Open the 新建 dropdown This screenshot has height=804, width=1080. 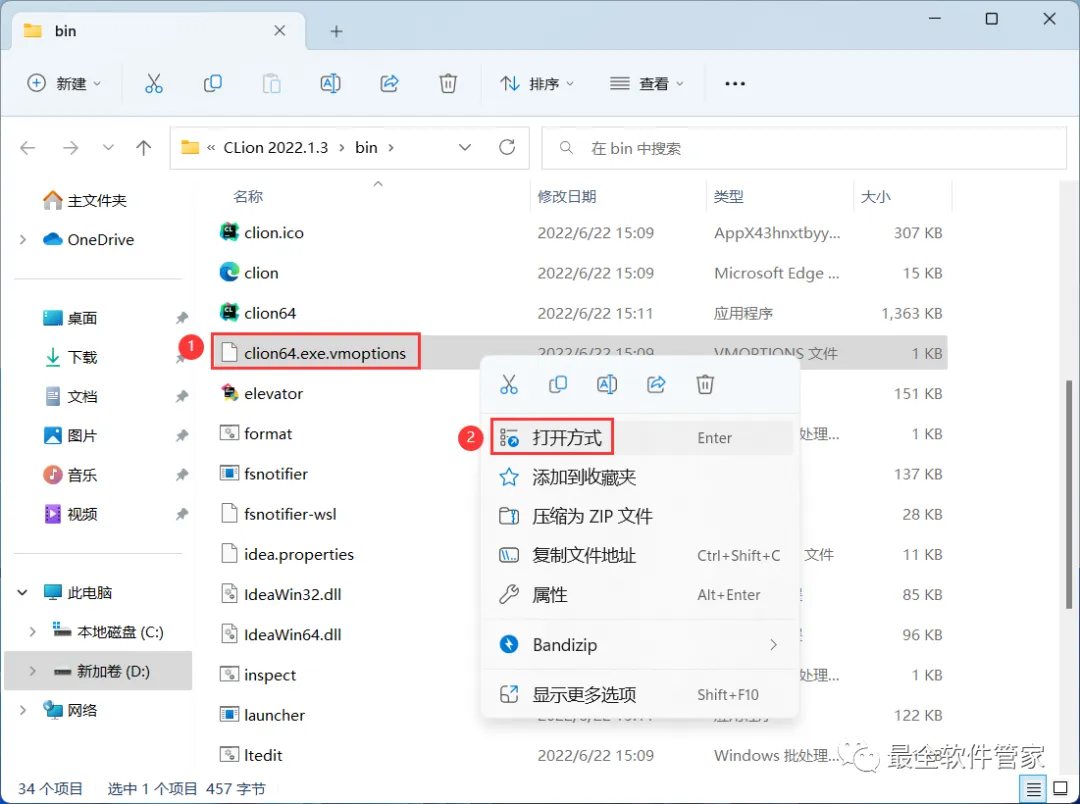click(64, 83)
